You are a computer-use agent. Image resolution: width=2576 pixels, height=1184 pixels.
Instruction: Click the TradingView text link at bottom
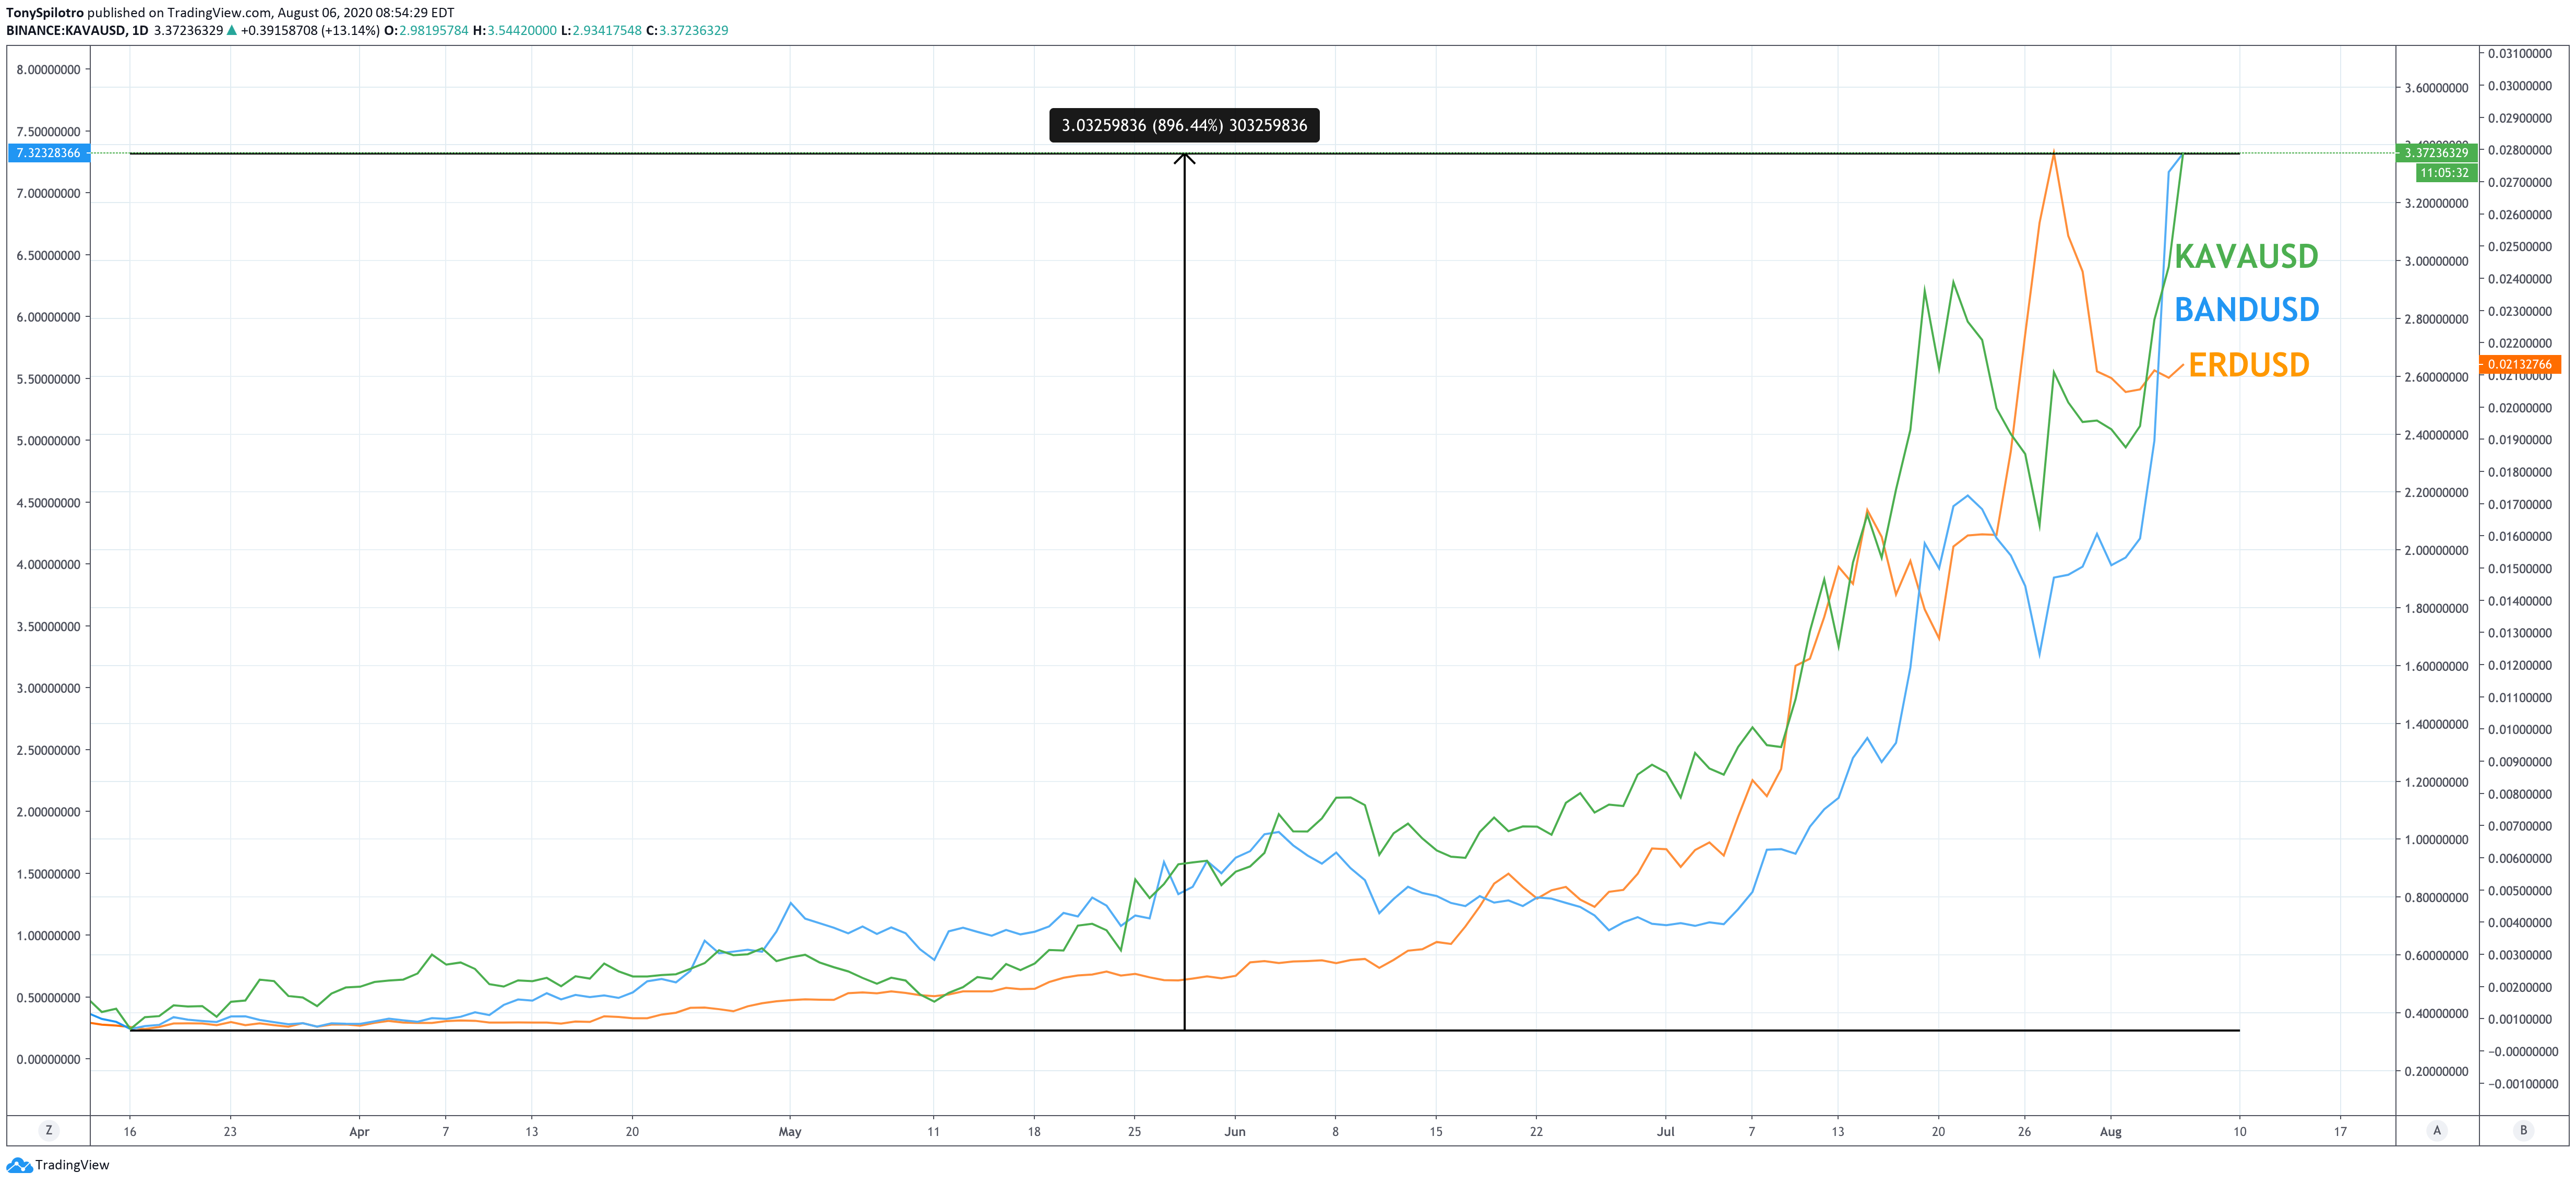(x=72, y=1165)
